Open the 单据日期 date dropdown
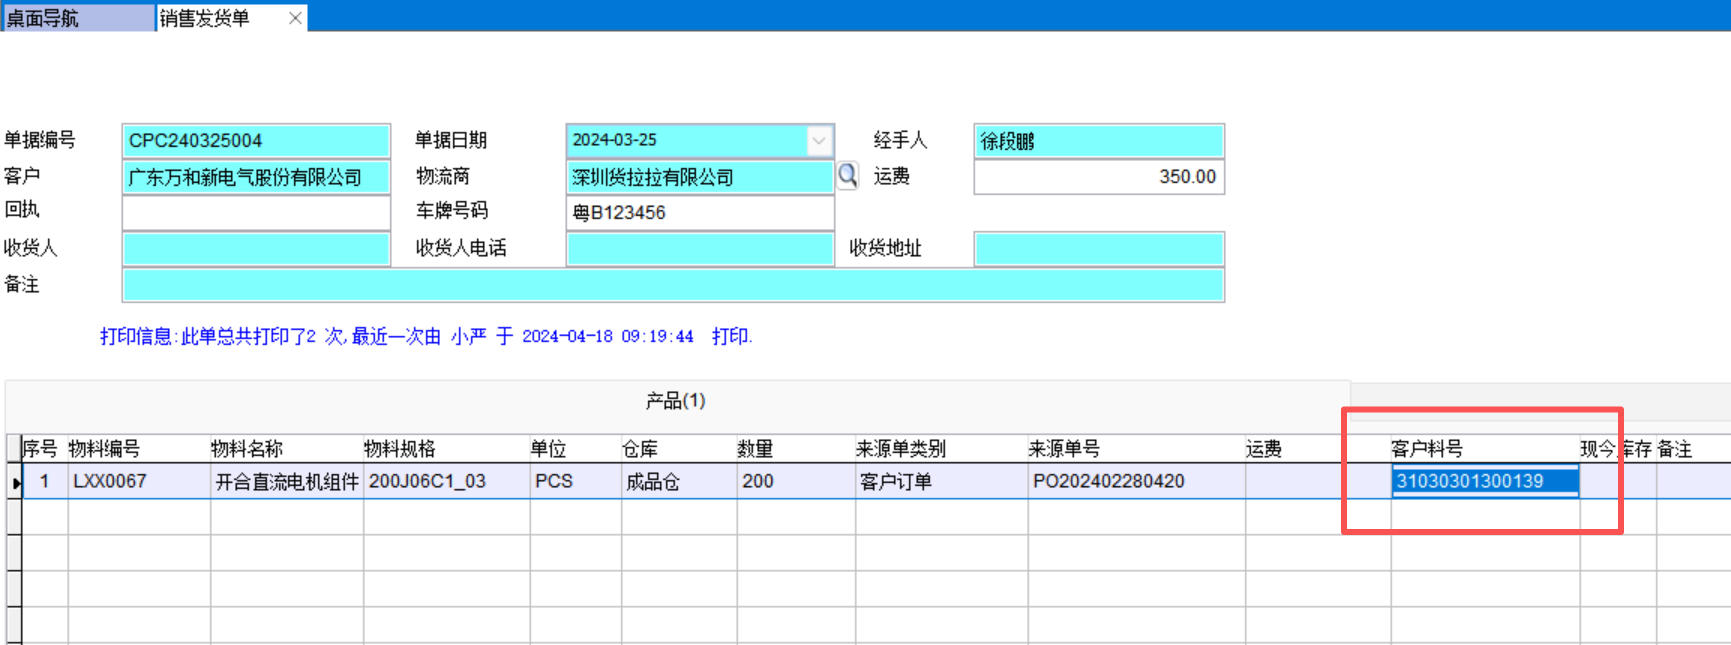1731x645 pixels. (x=819, y=141)
